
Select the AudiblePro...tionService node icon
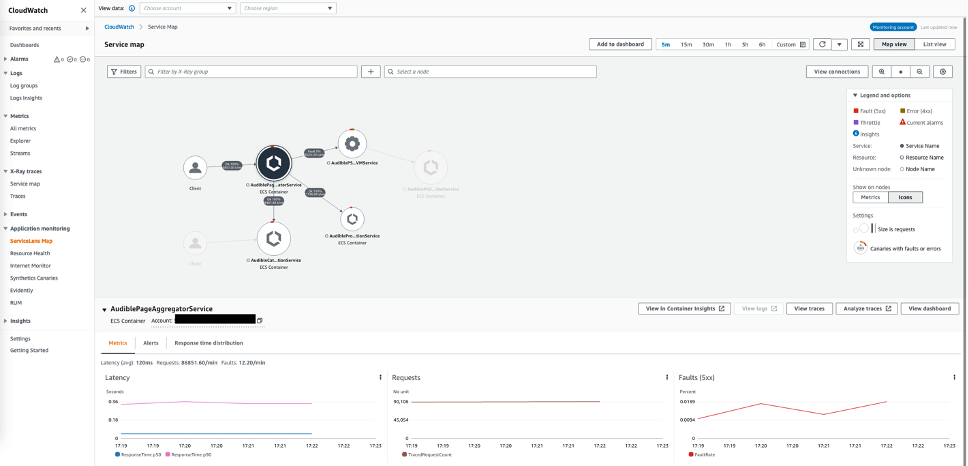point(352,218)
